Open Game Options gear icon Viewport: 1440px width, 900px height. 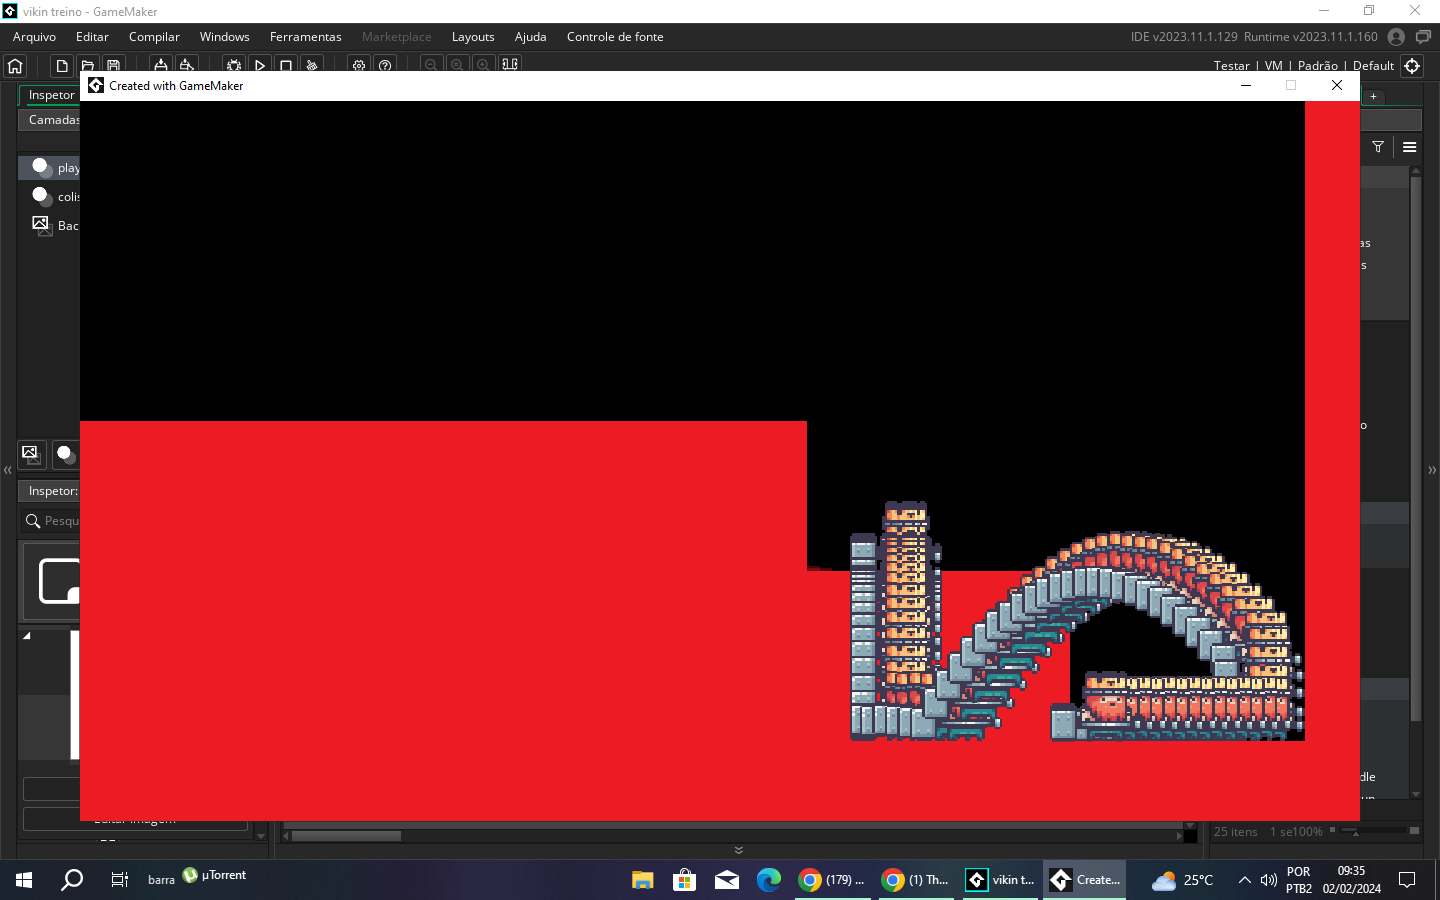pos(359,66)
